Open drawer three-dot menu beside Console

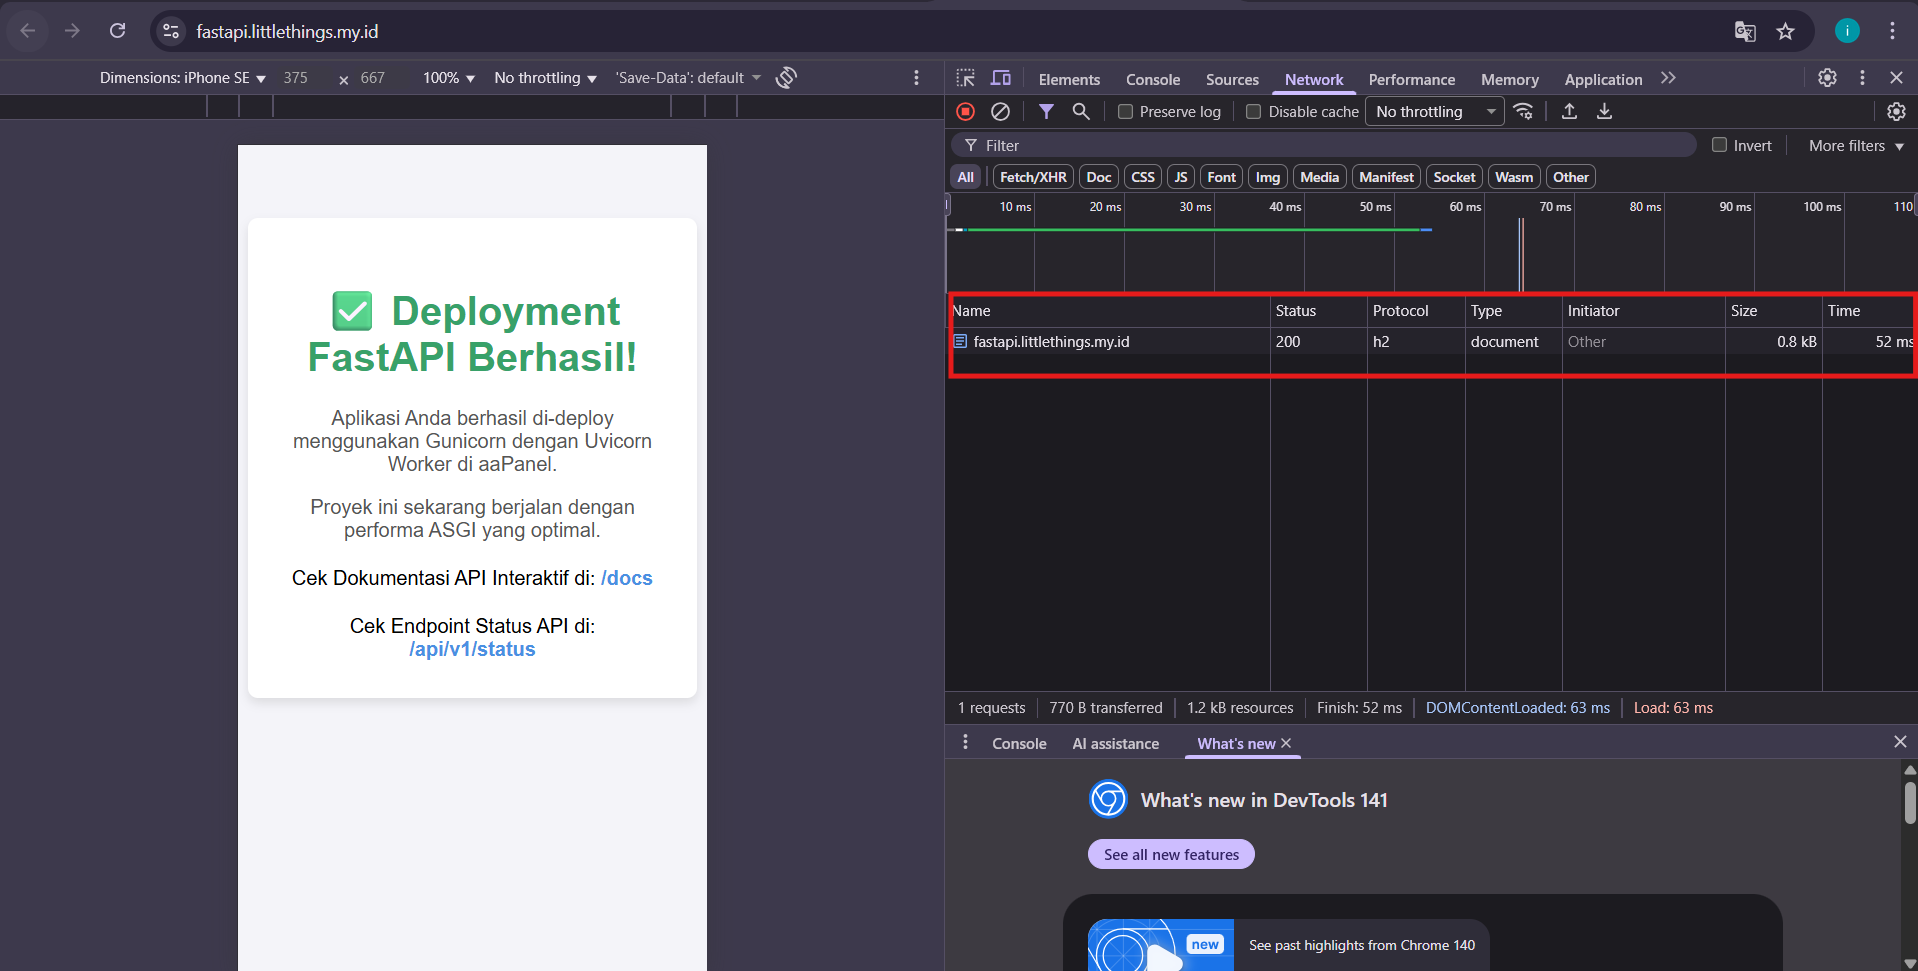click(x=965, y=742)
